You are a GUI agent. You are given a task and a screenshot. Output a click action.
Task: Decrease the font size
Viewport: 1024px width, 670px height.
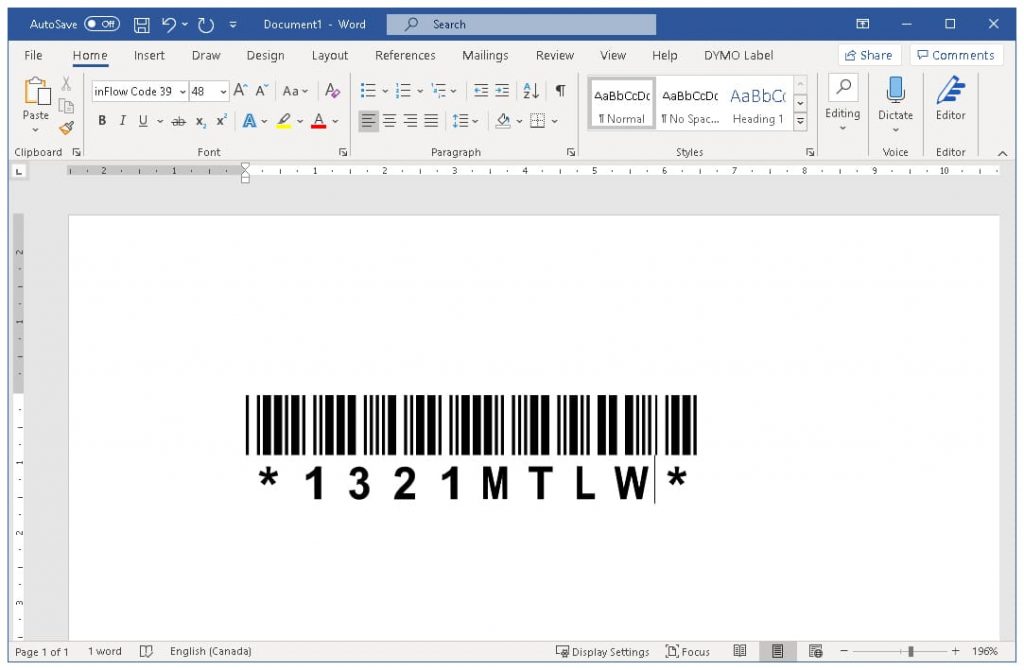262,90
